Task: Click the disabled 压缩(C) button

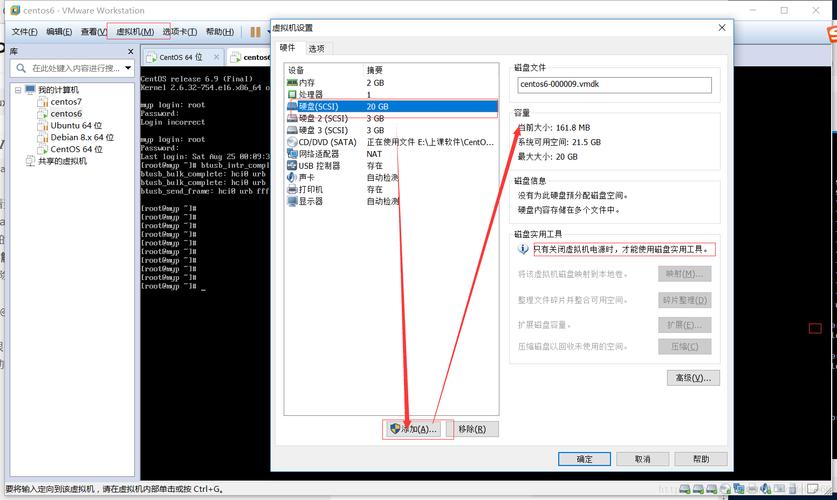Action: (x=685, y=346)
